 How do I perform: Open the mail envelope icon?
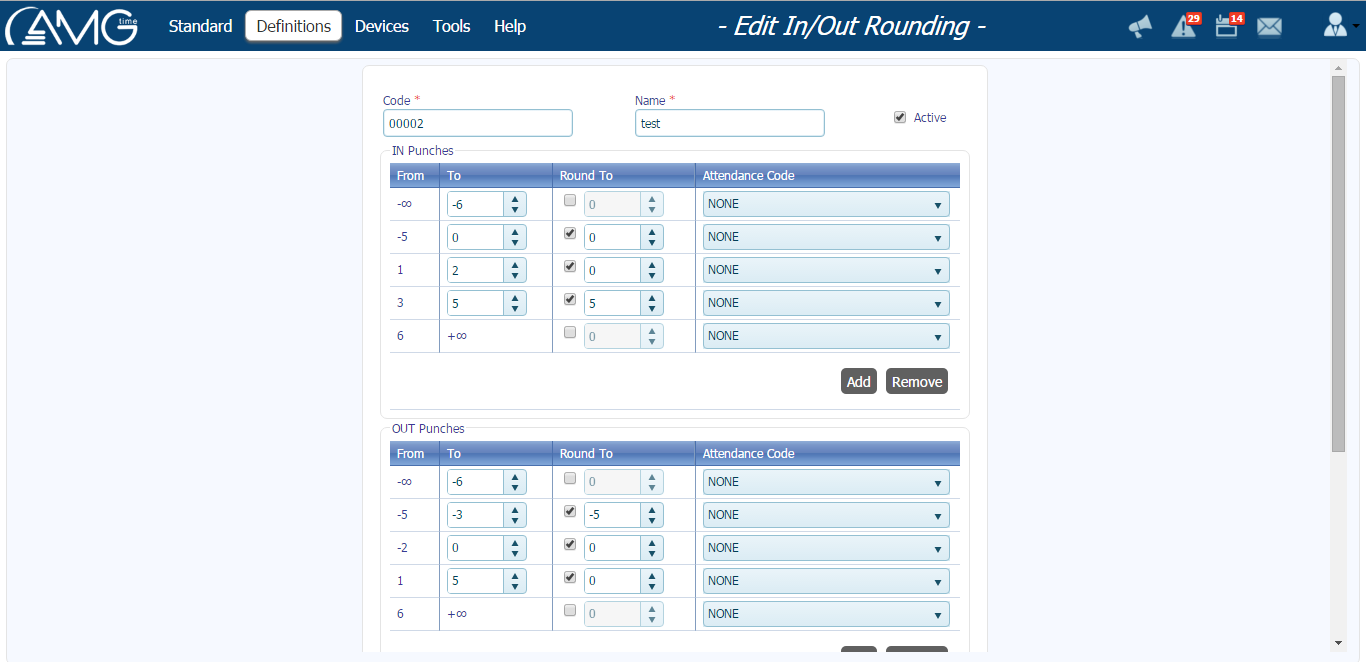1269,27
